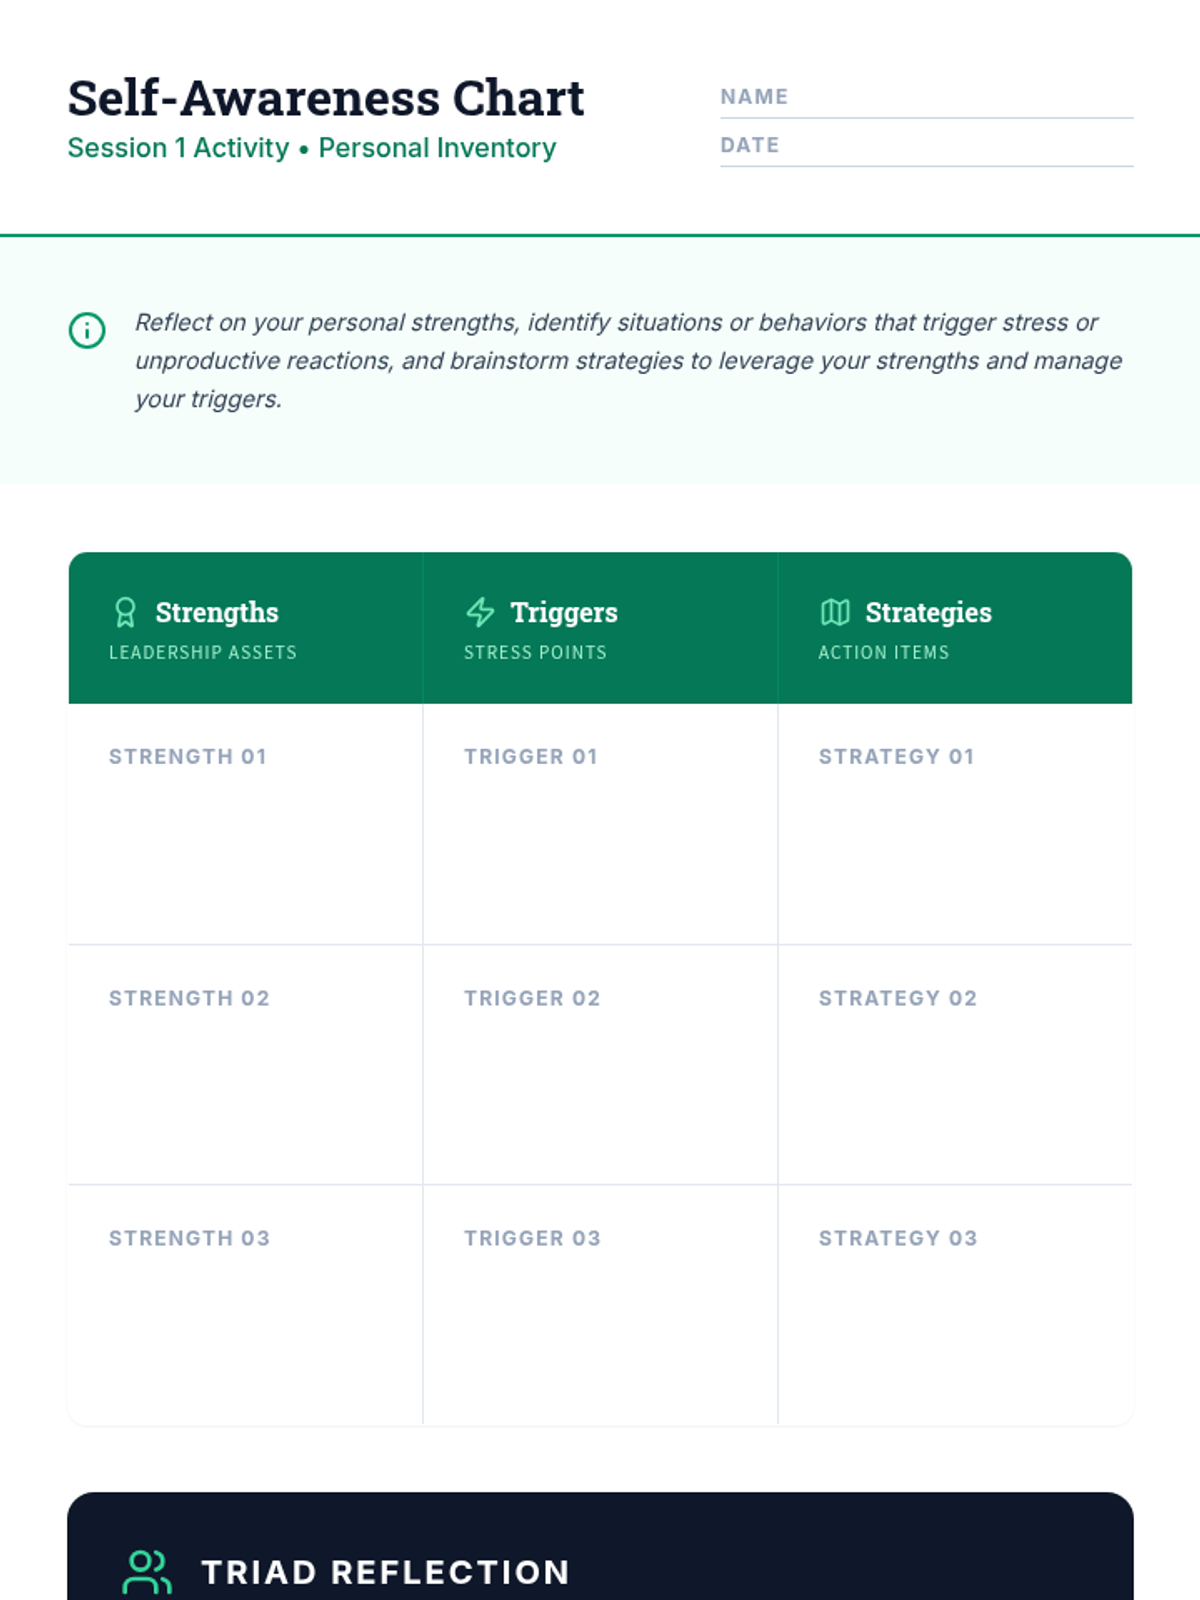Click the Triggers lightning bolt icon

point(480,612)
